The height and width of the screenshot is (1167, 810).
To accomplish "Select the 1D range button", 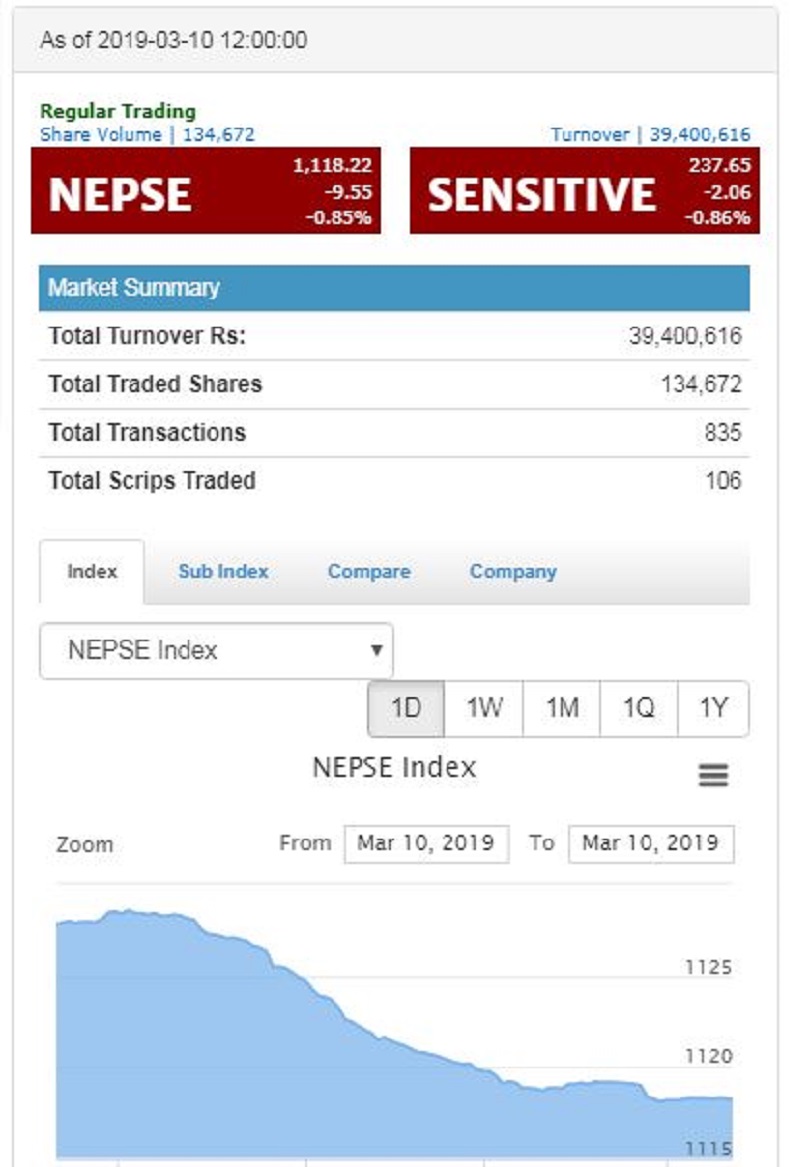I will (406, 709).
